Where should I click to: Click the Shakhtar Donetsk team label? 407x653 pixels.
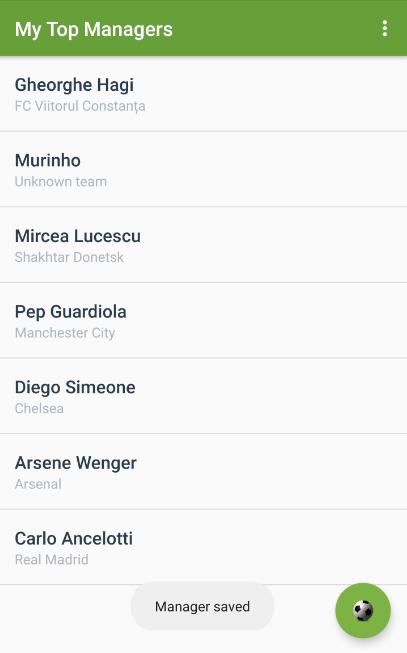pyautogui.click(x=69, y=257)
